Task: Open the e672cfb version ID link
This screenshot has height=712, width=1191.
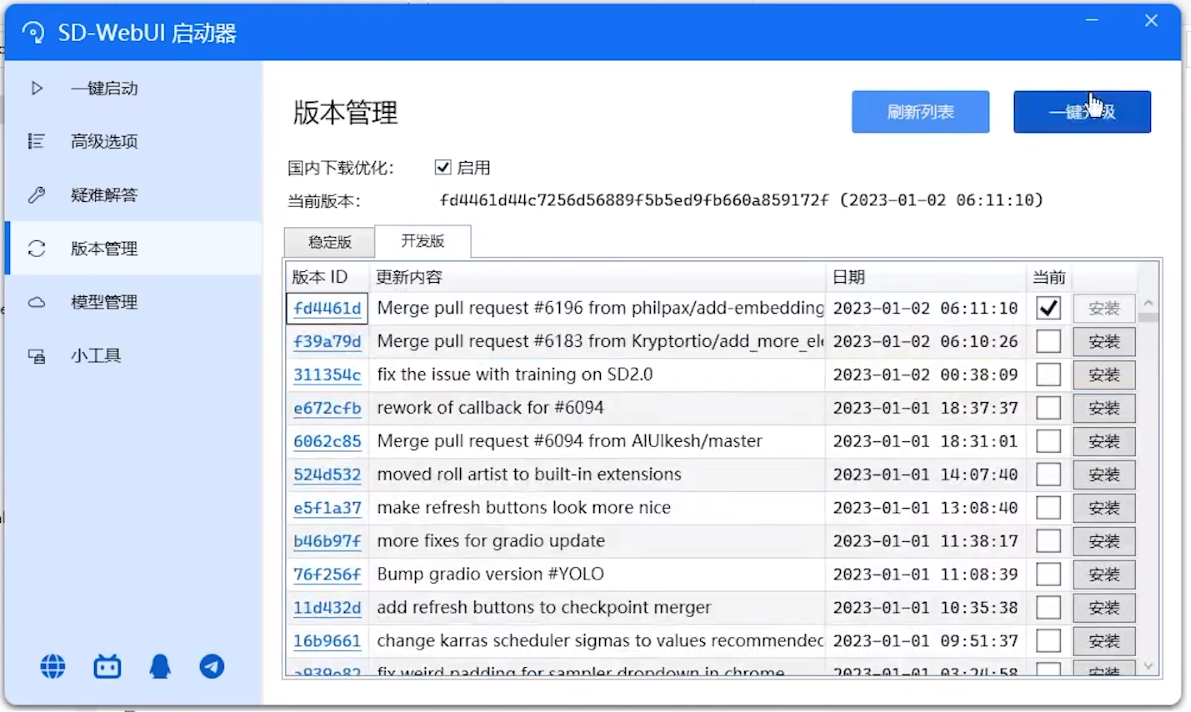Action: coord(327,408)
